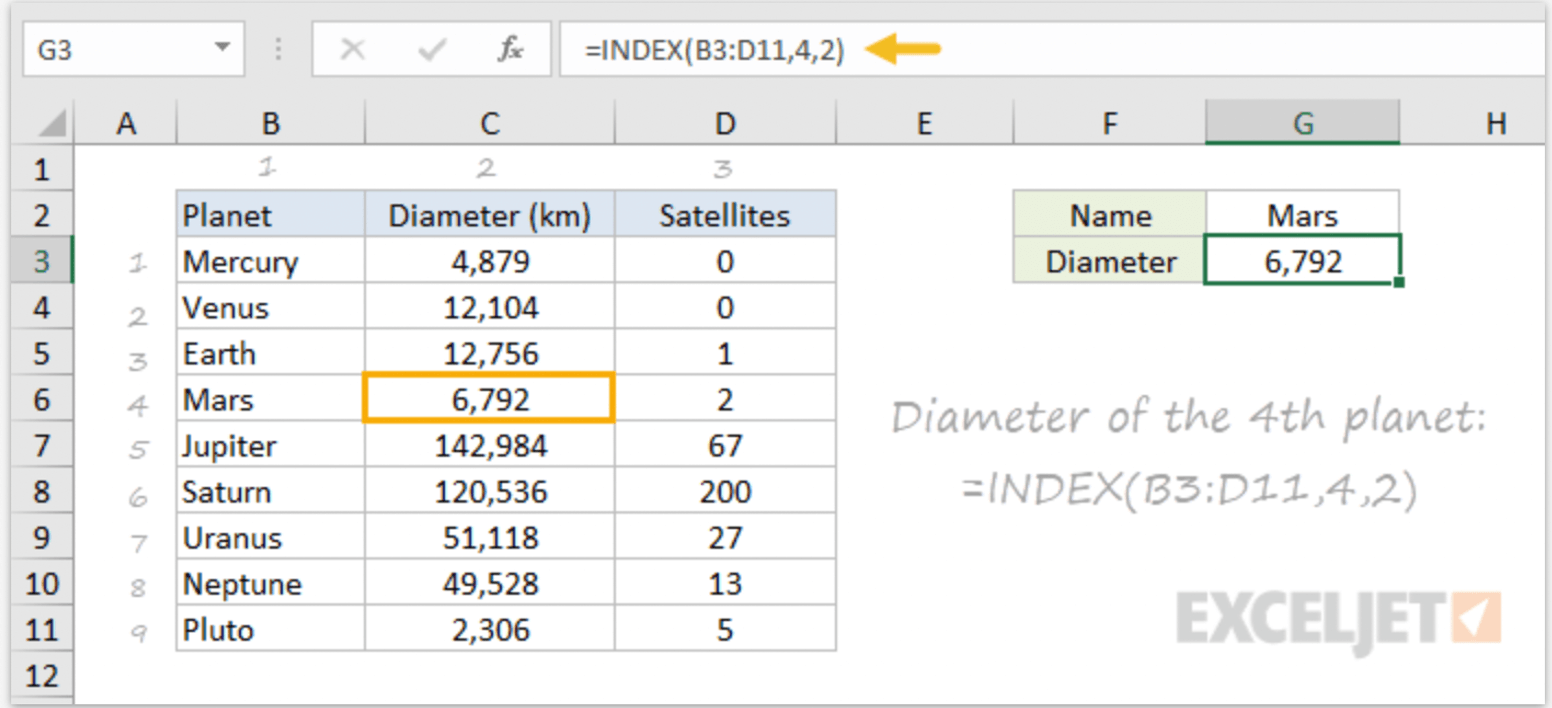Select the Neptune cell
This screenshot has width=1552, height=708.
tap(271, 584)
